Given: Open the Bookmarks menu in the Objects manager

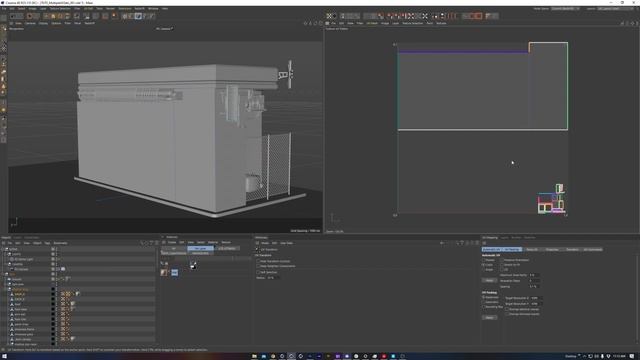Looking at the screenshot, I should [60, 243].
